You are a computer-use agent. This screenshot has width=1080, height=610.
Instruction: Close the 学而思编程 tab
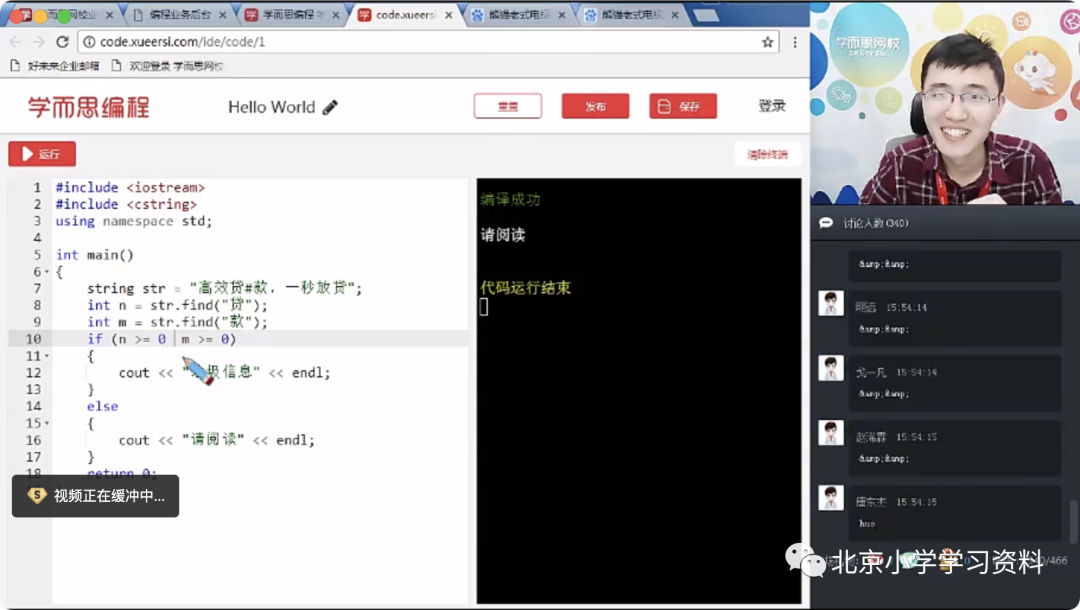coord(335,14)
